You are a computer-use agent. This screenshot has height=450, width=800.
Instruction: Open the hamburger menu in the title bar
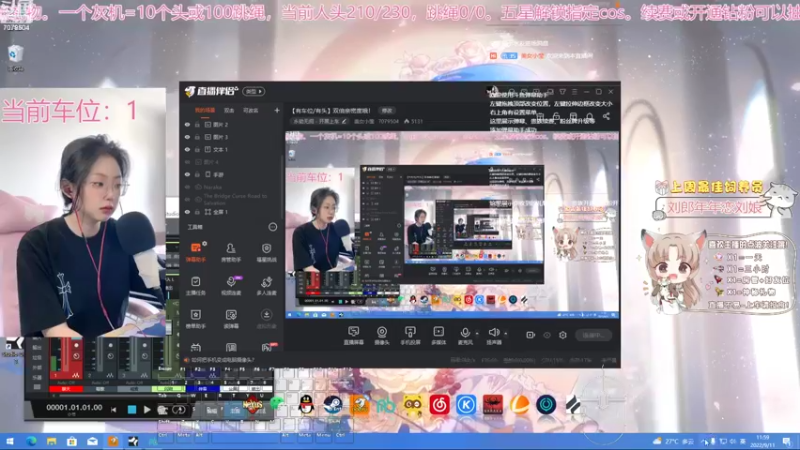[574, 92]
